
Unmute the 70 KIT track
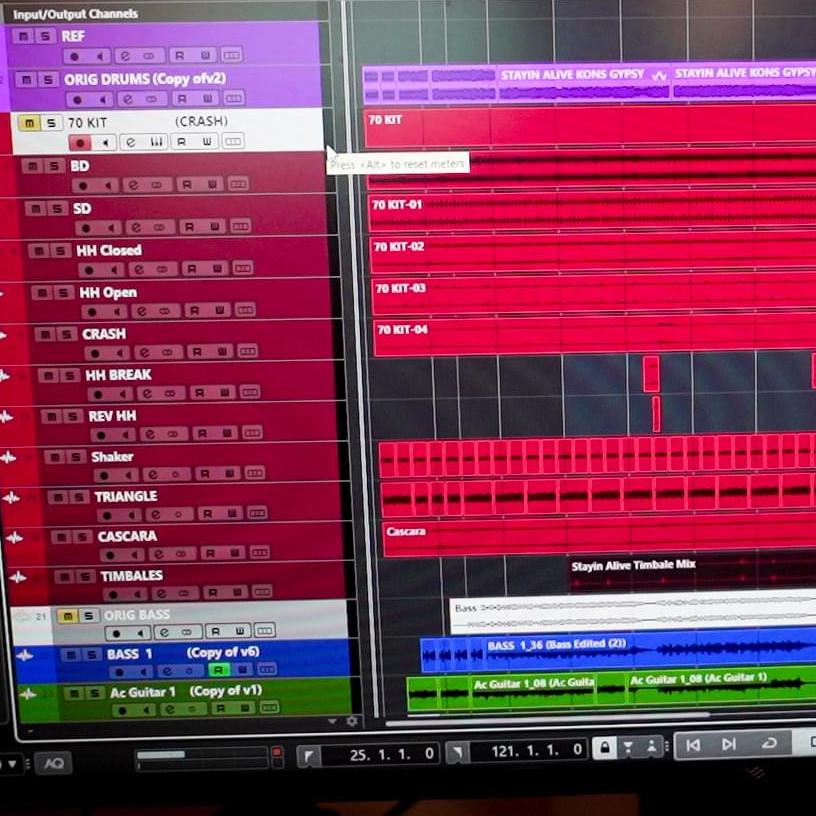point(29,123)
